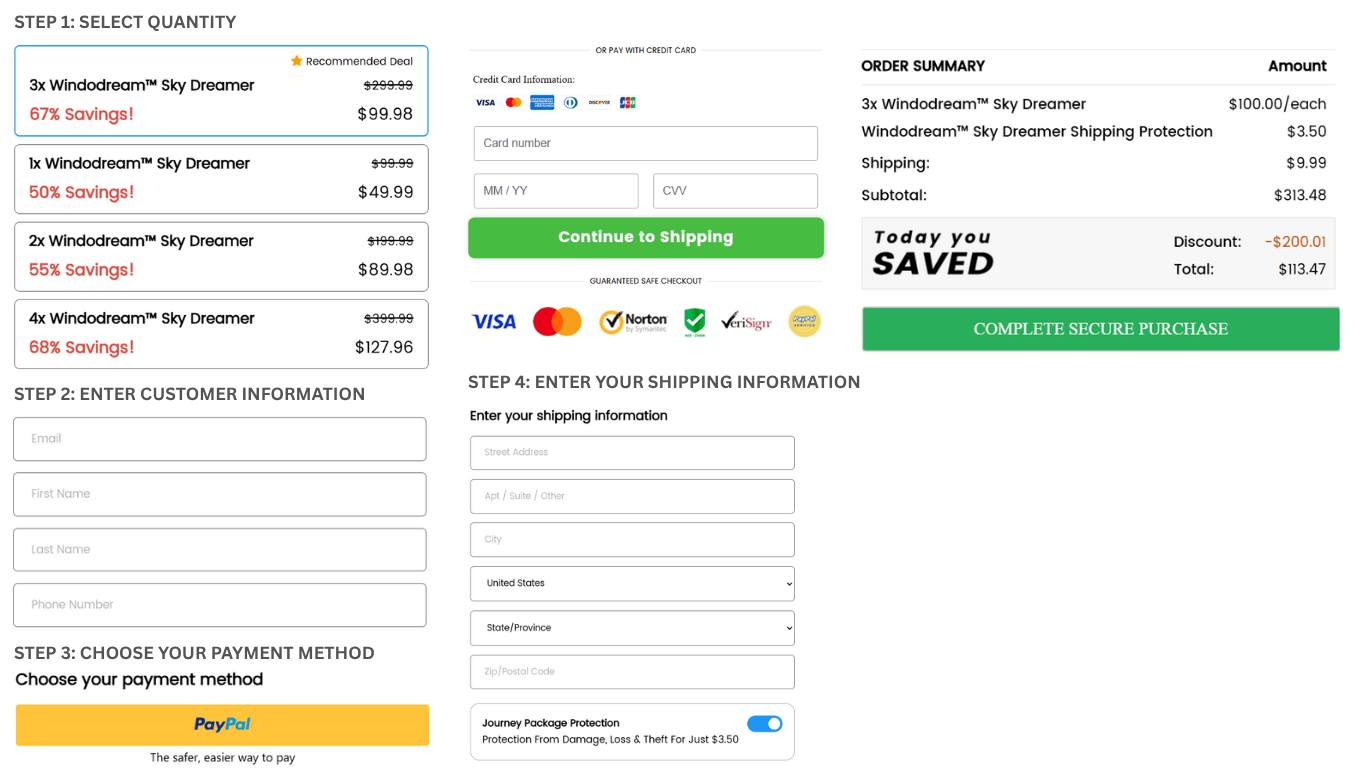Click the Card number input field
Viewport: 1366px width, 768px height.
[646, 143]
